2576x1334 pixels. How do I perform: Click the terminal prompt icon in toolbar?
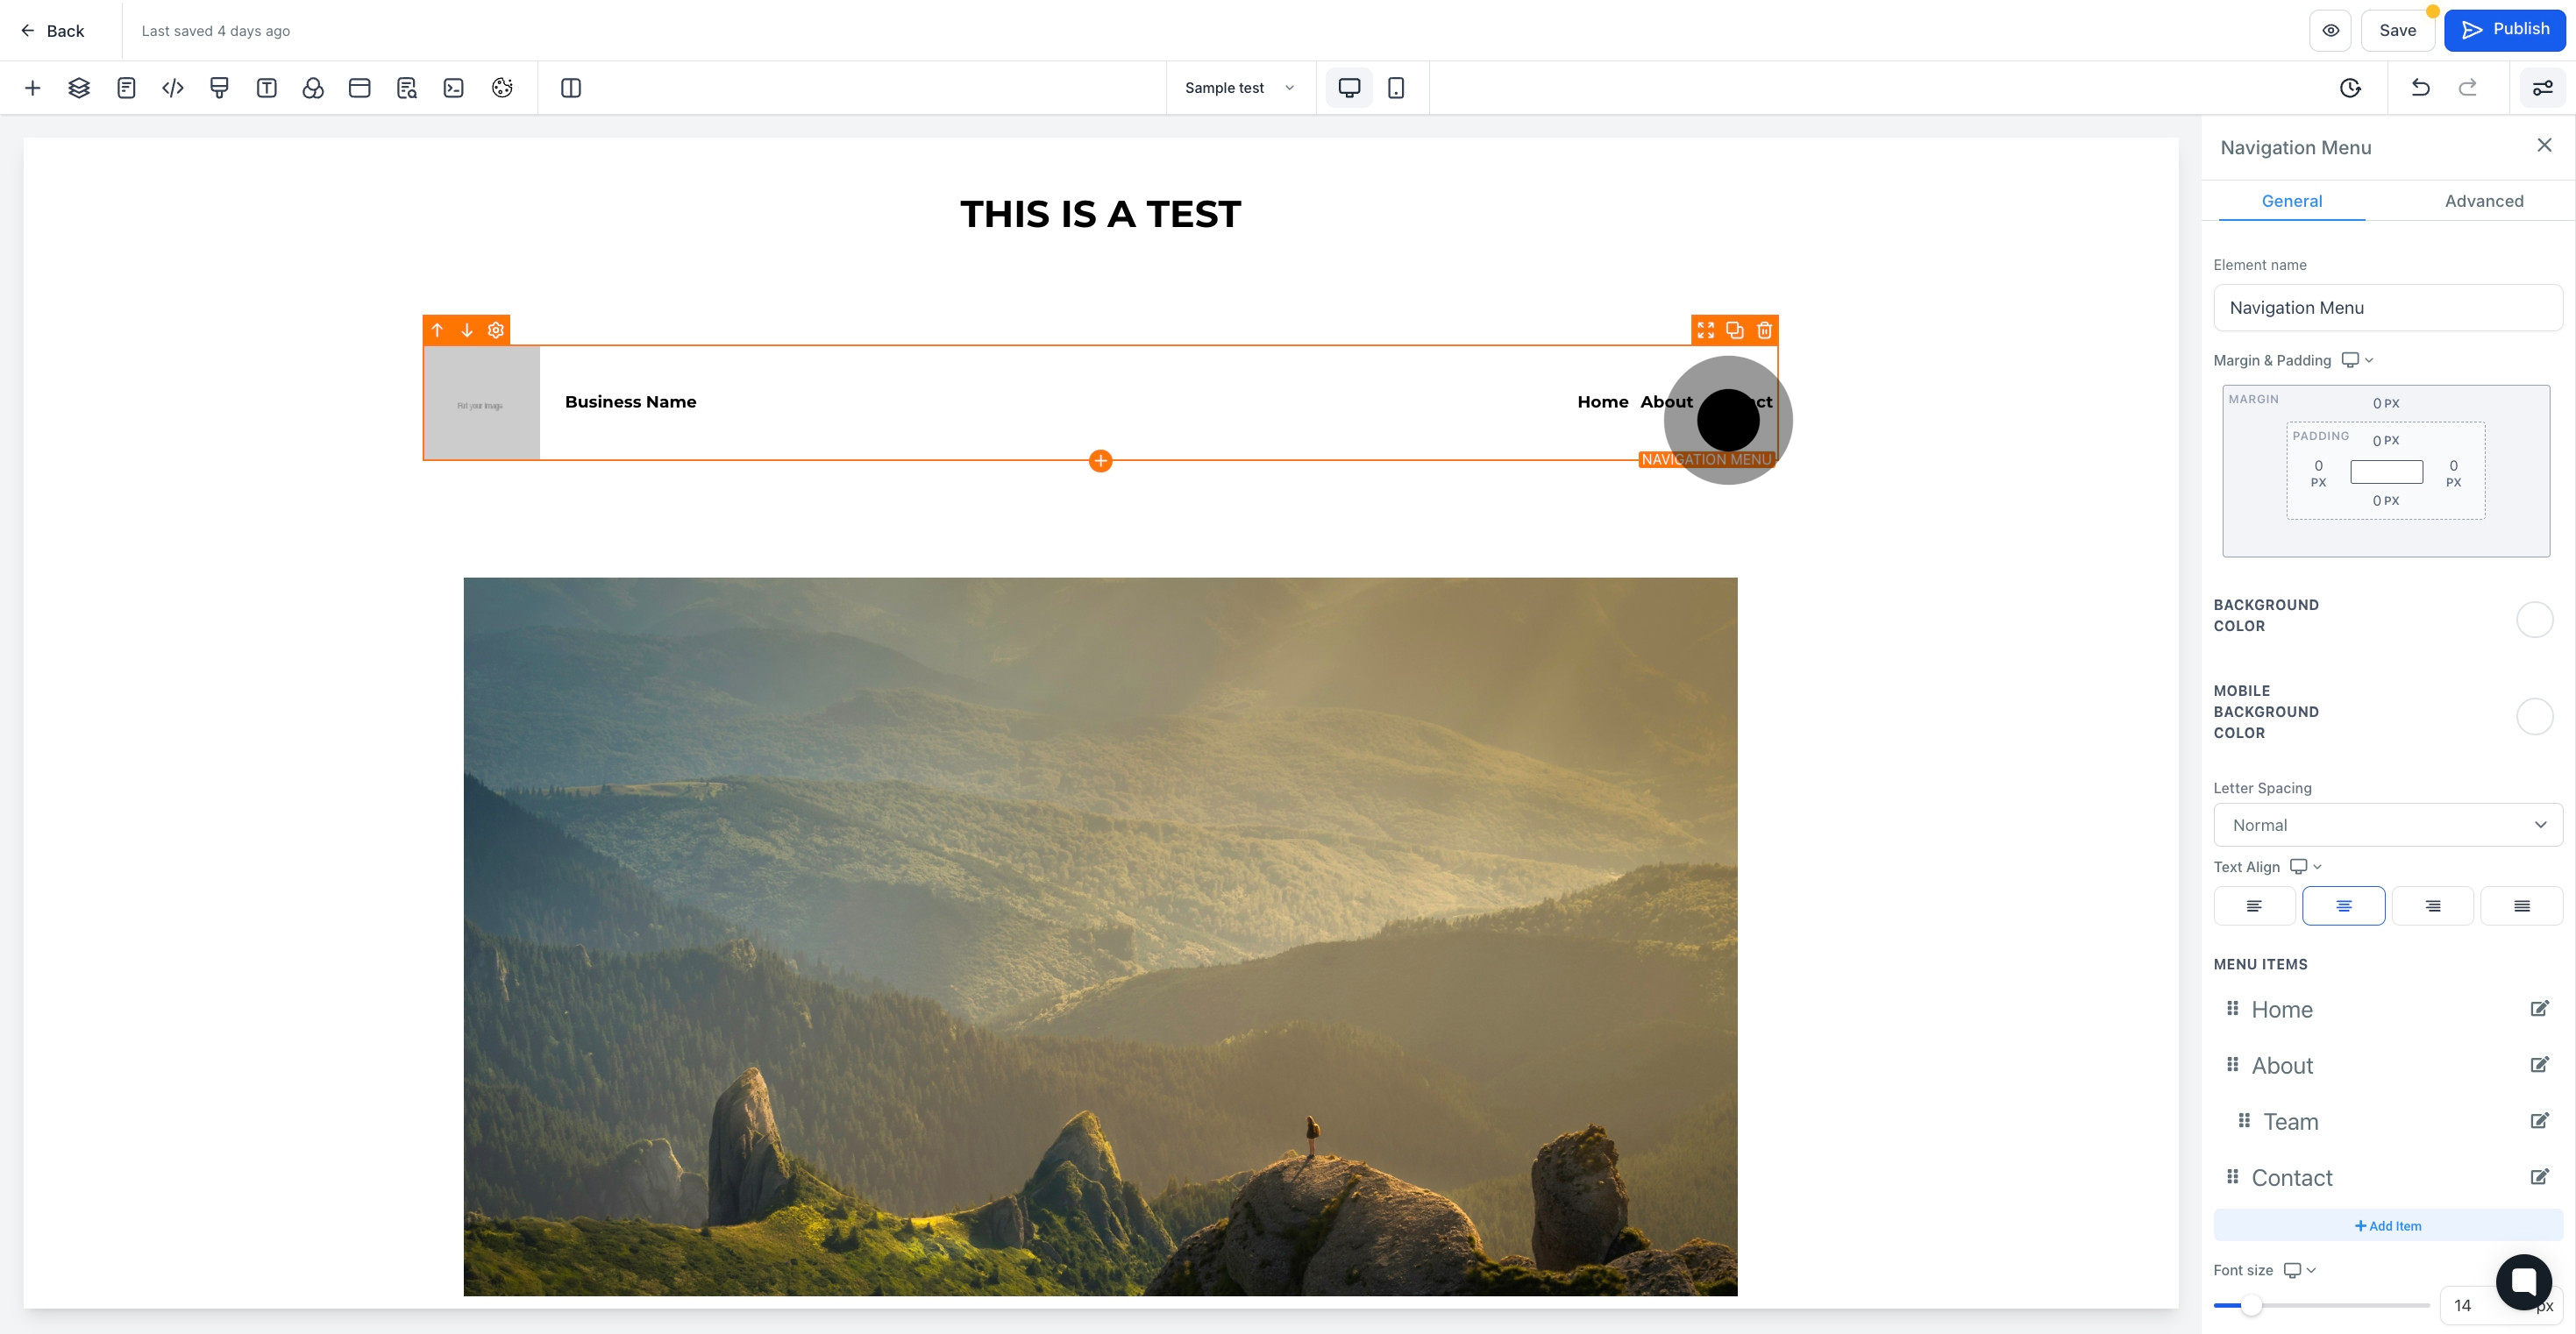(454, 88)
